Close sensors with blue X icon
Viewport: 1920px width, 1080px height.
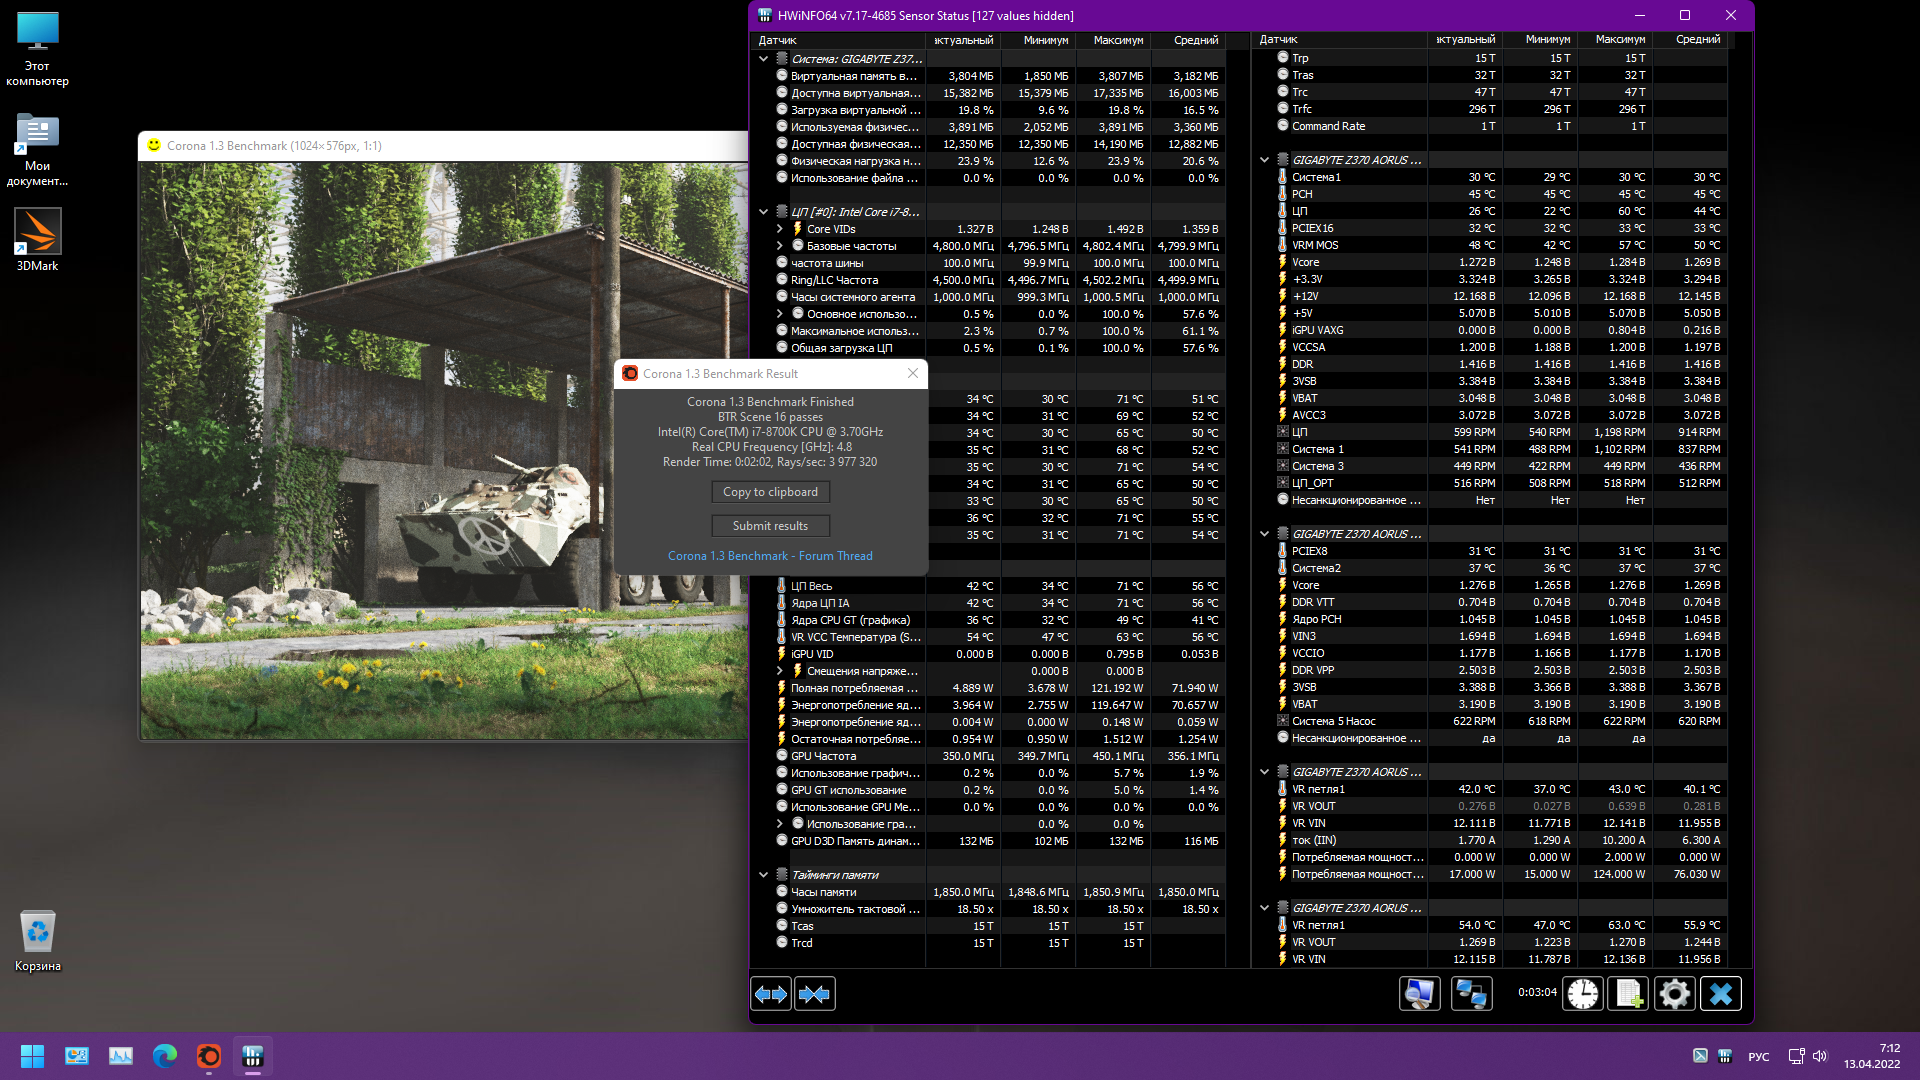coord(1721,994)
